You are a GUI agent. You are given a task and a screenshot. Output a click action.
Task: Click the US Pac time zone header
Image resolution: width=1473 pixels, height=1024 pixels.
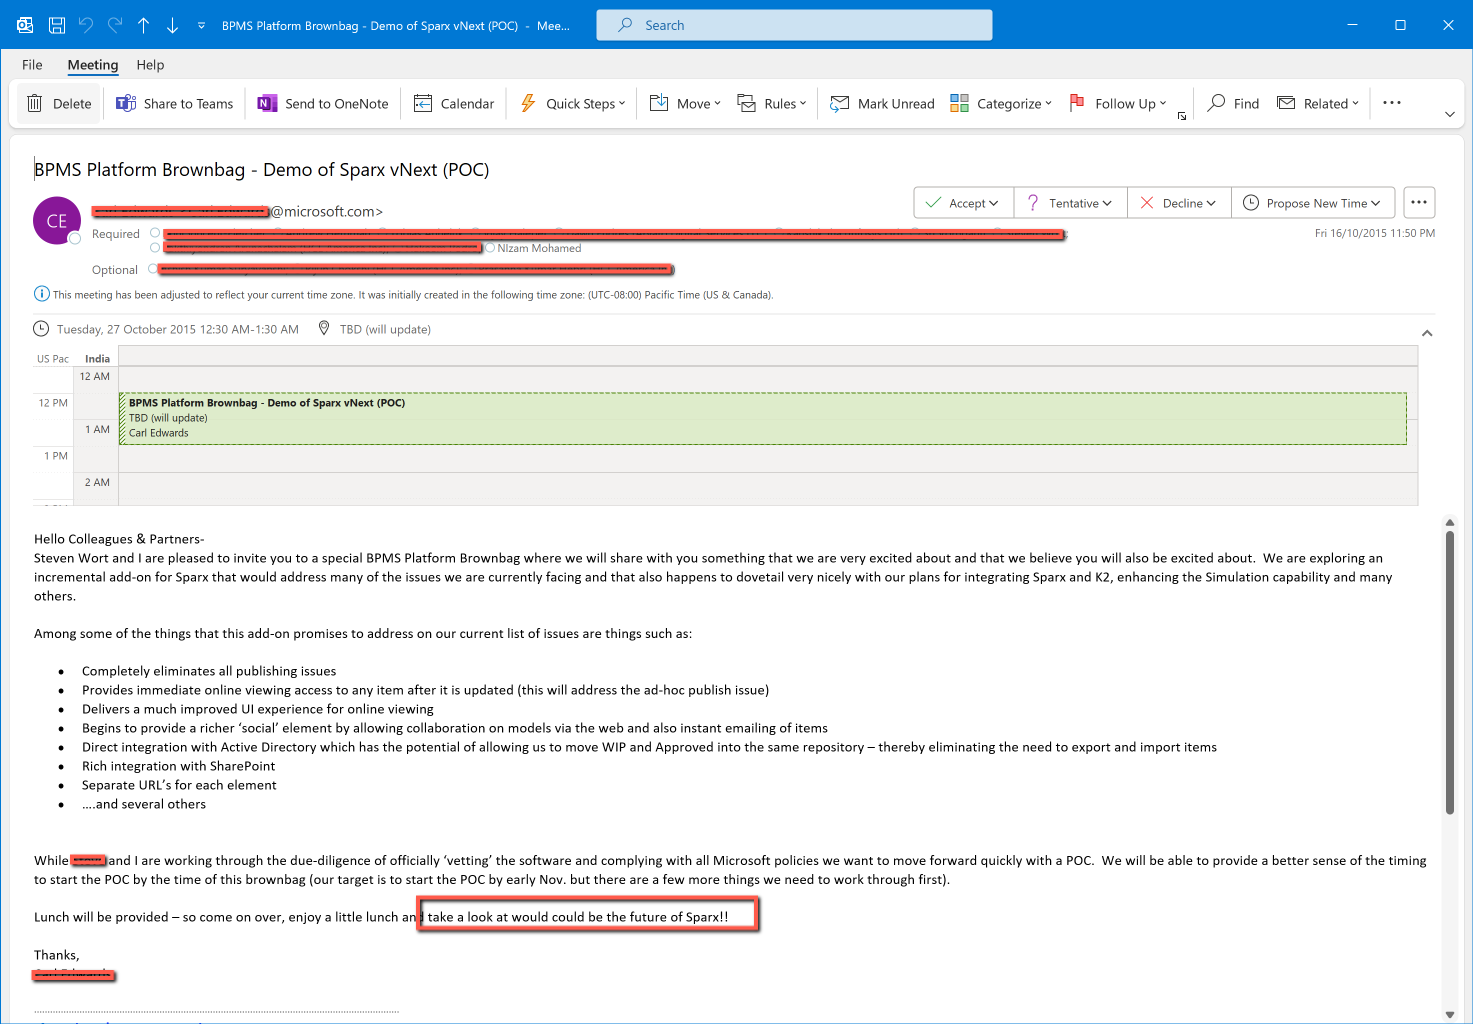point(53,359)
